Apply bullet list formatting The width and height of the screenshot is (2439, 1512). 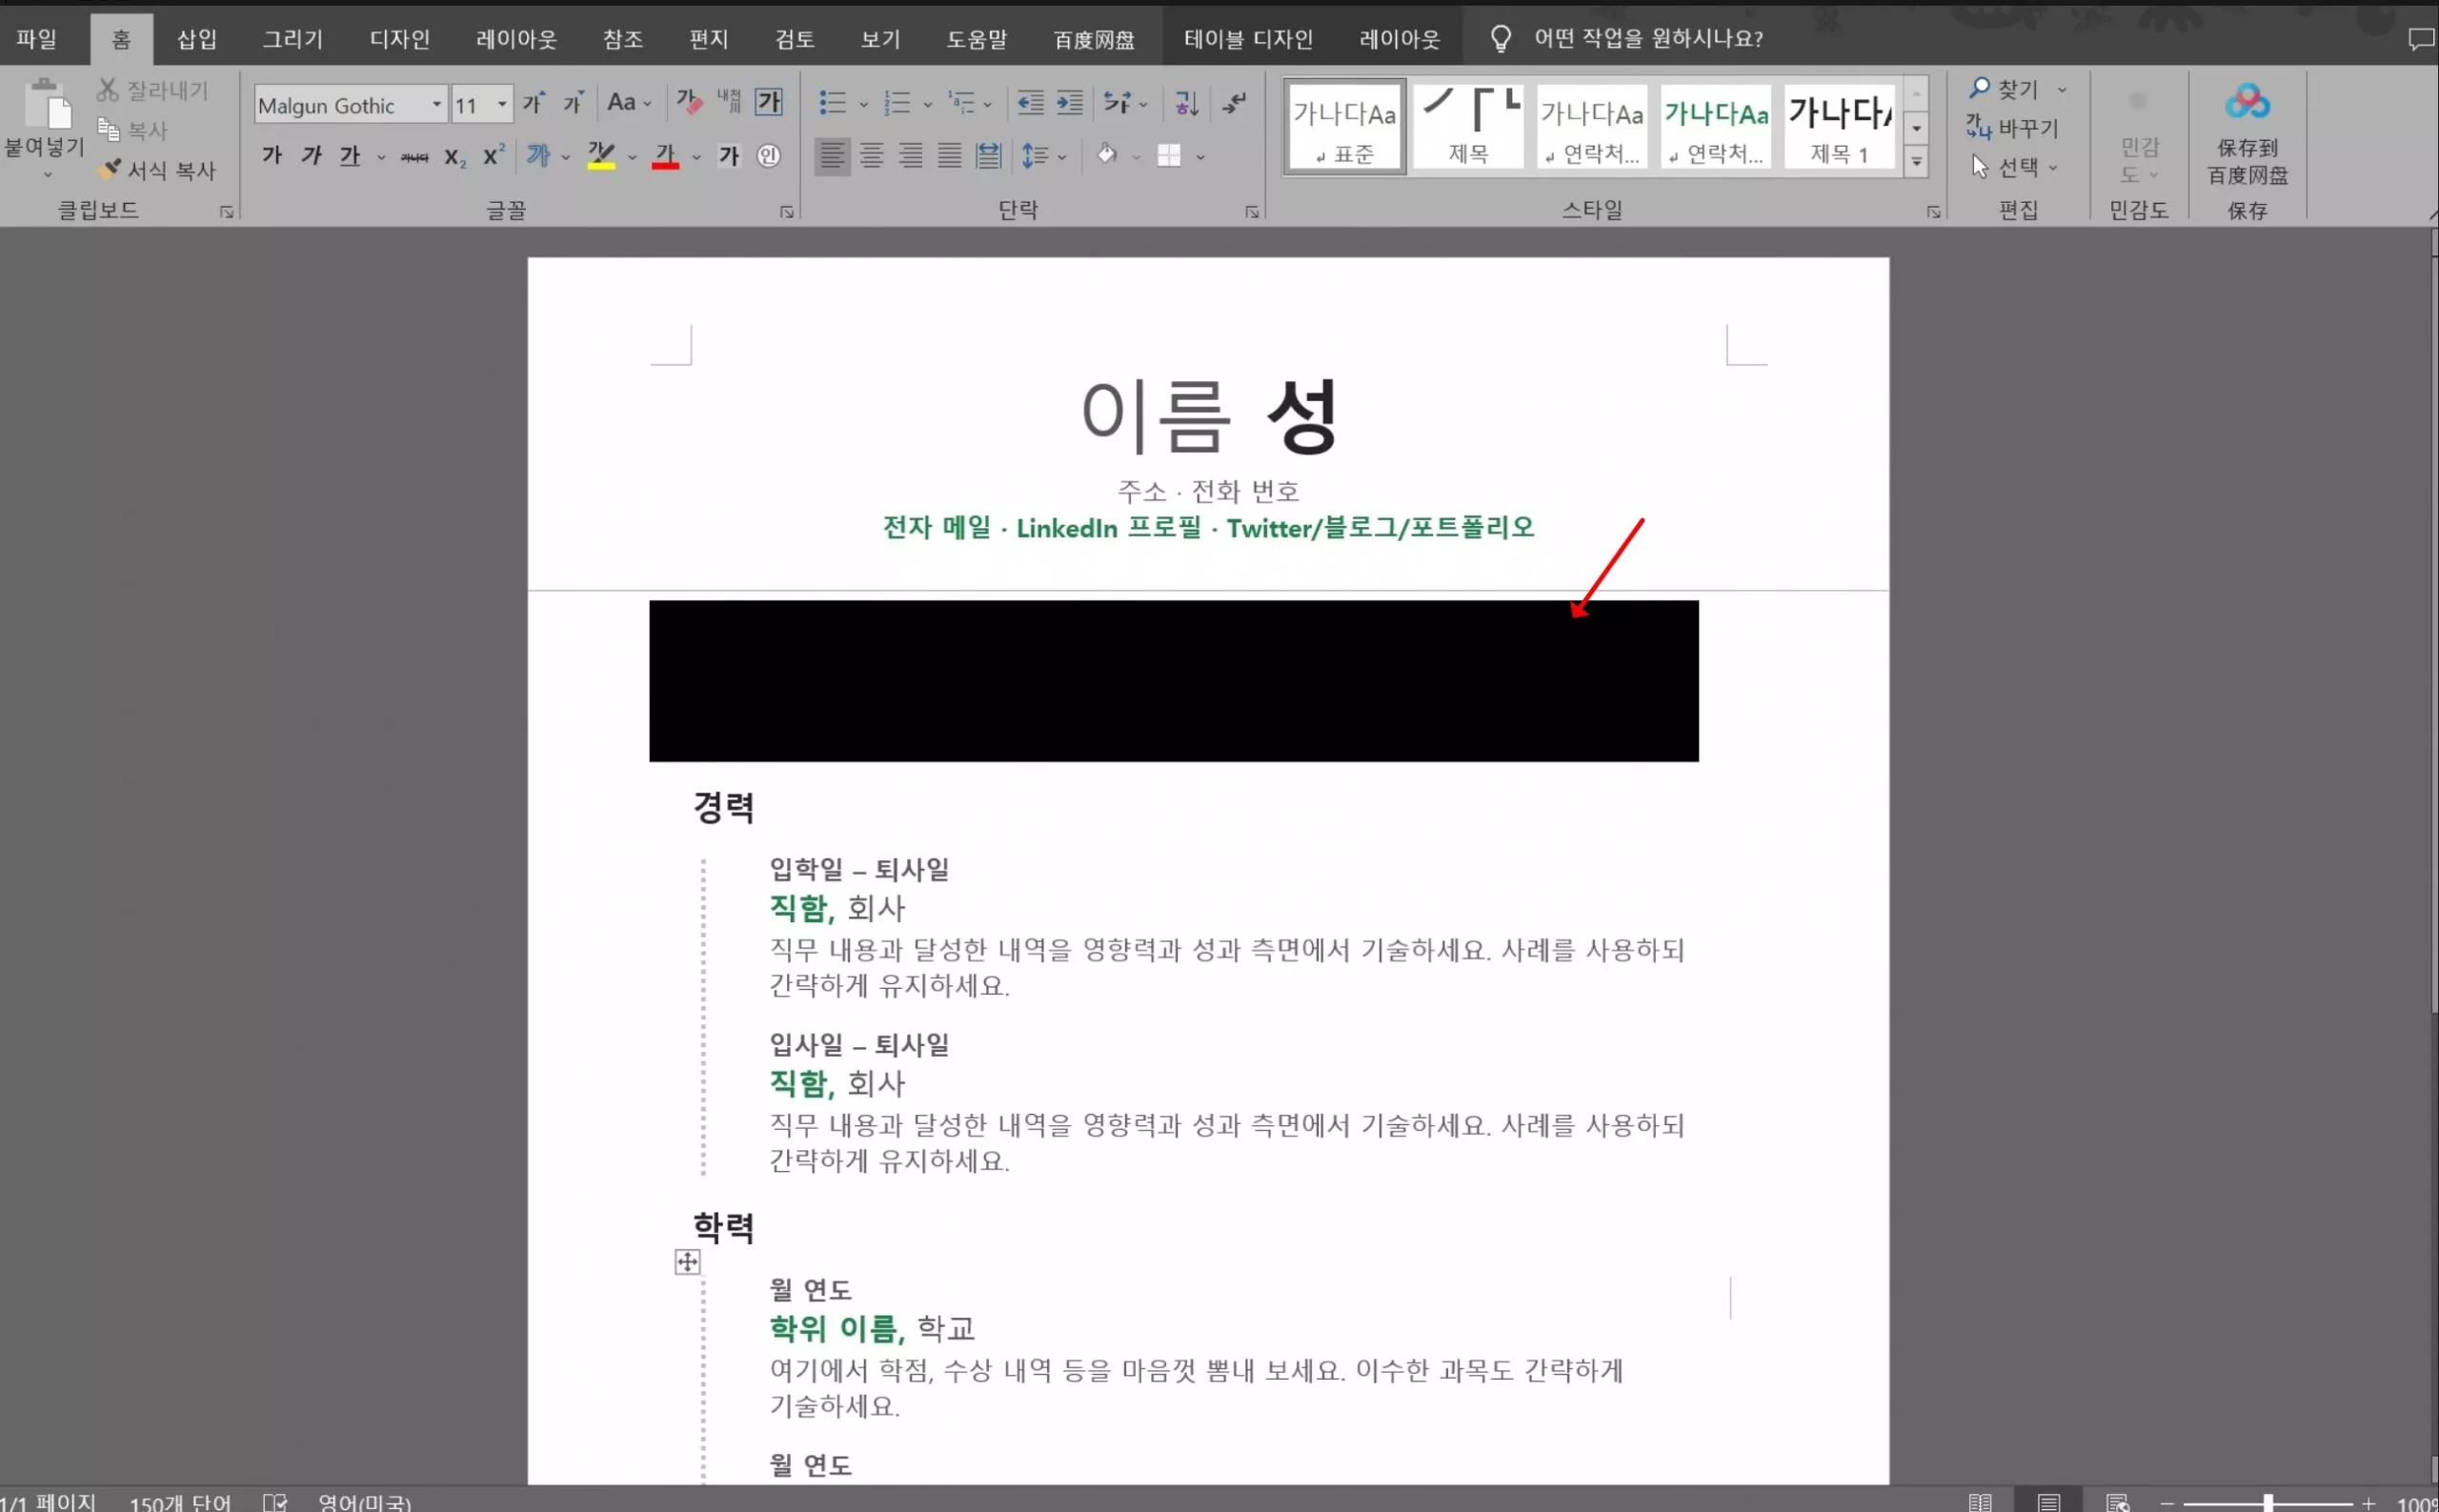pyautogui.click(x=835, y=103)
